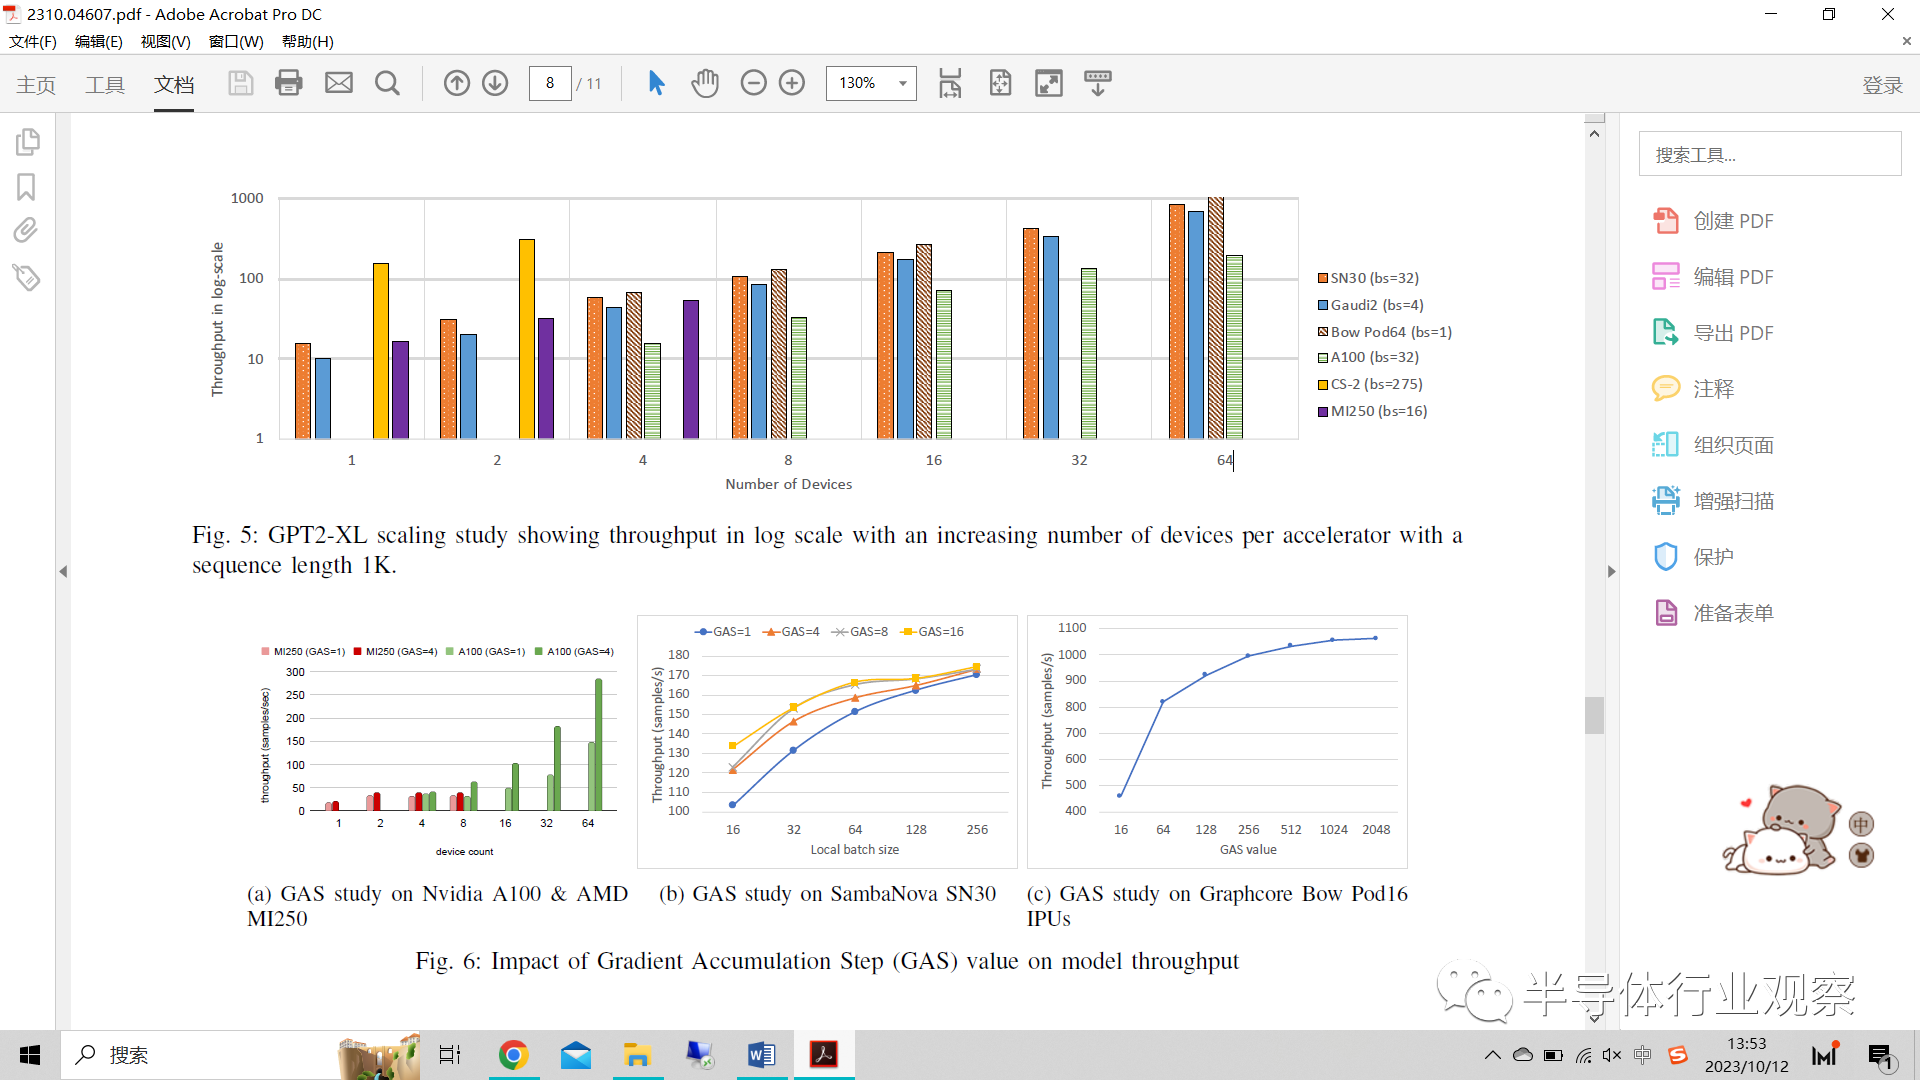Click the page number input field
The height and width of the screenshot is (1080, 1920).
(550, 83)
